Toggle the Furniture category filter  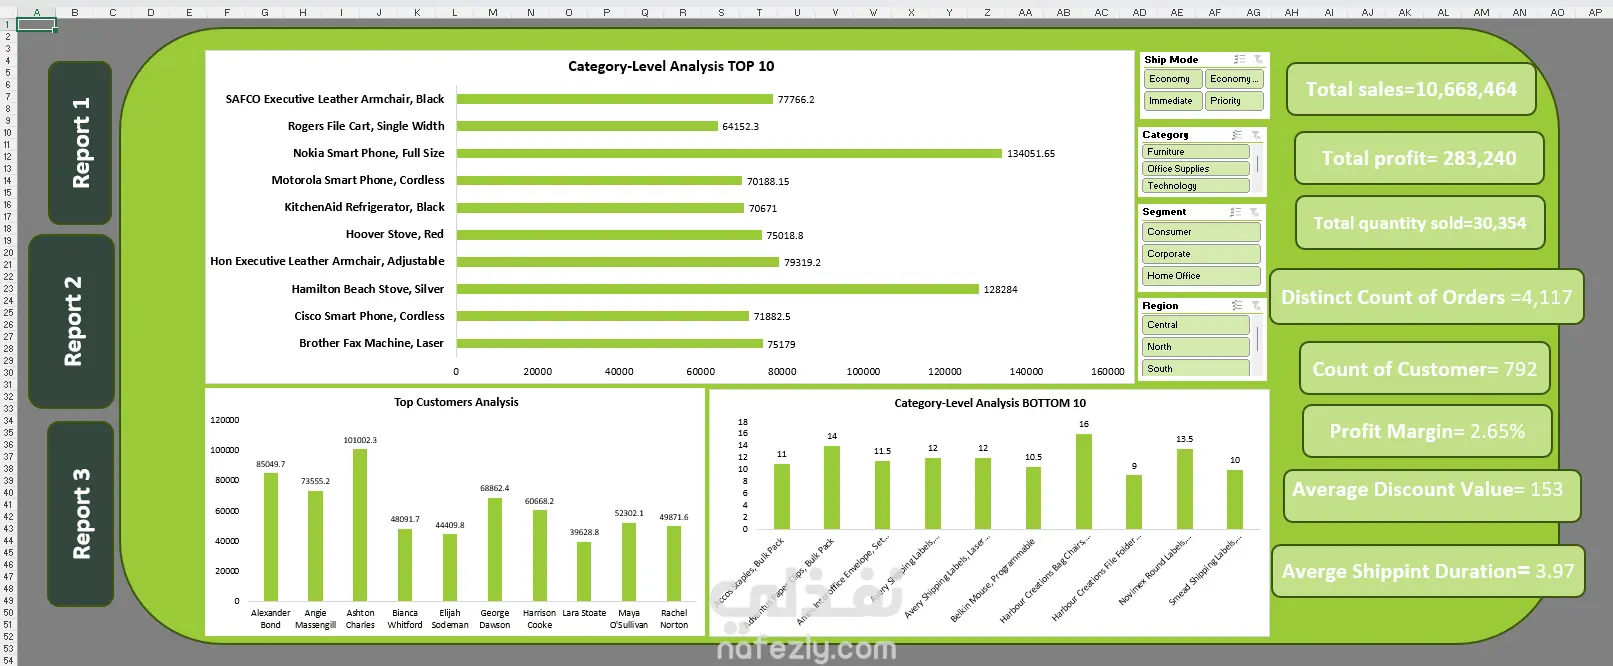point(1196,152)
